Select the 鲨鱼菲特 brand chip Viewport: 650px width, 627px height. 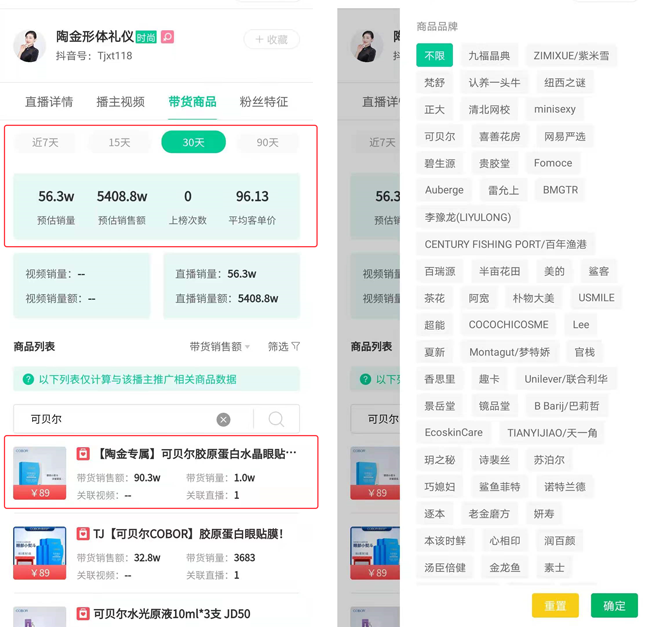click(499, 487)
